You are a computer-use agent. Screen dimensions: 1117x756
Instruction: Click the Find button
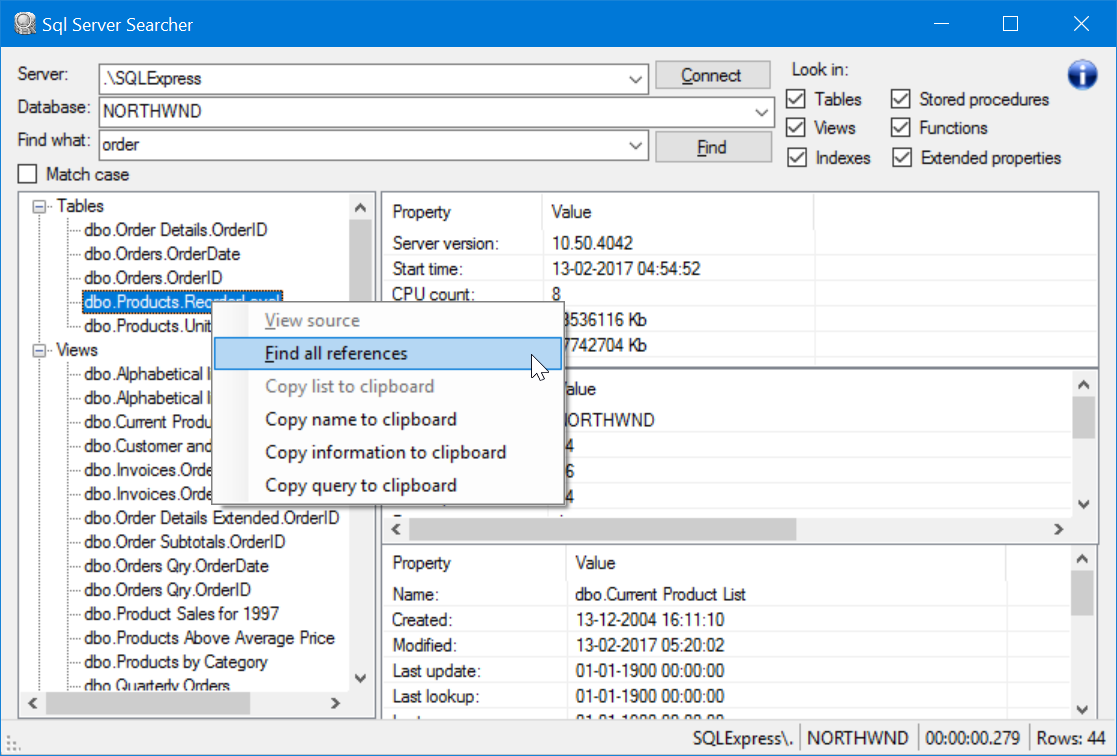(712, 147)
